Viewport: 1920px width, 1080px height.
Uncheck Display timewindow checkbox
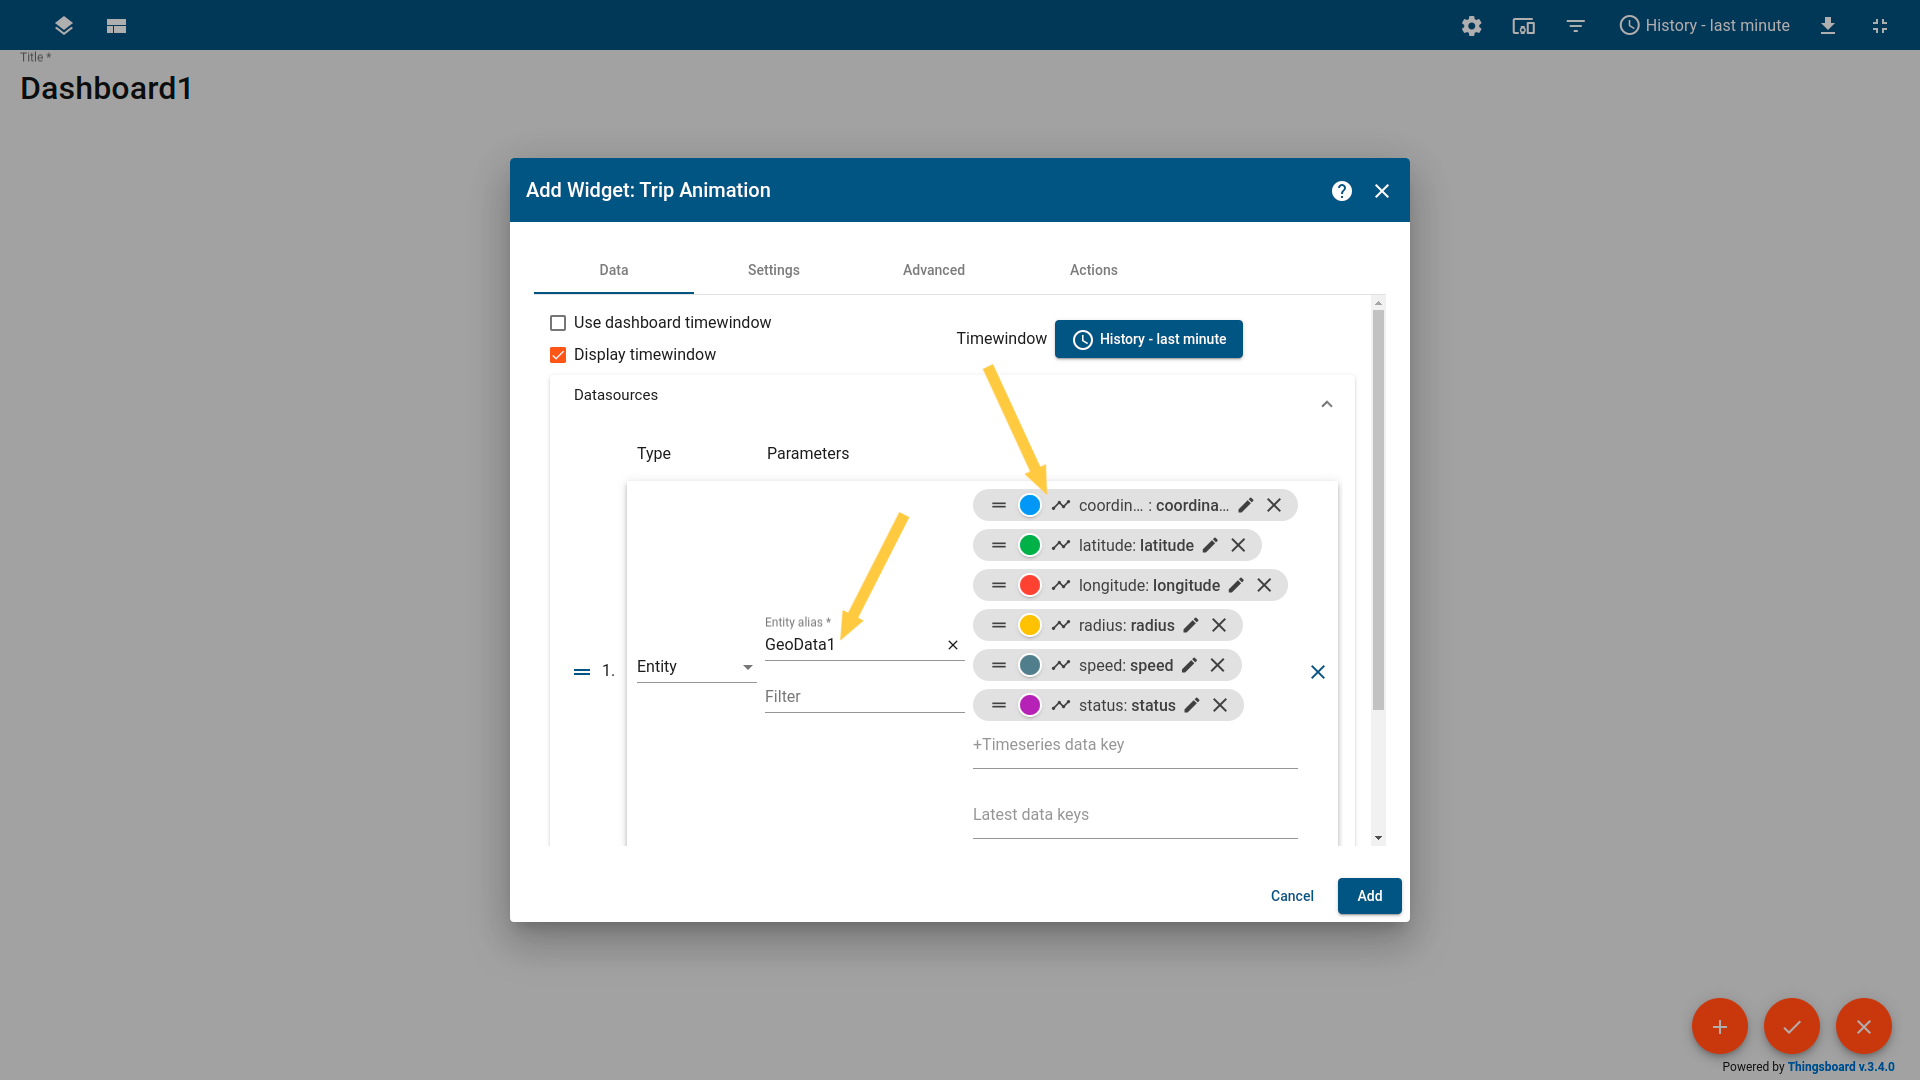tap(558, 355)
